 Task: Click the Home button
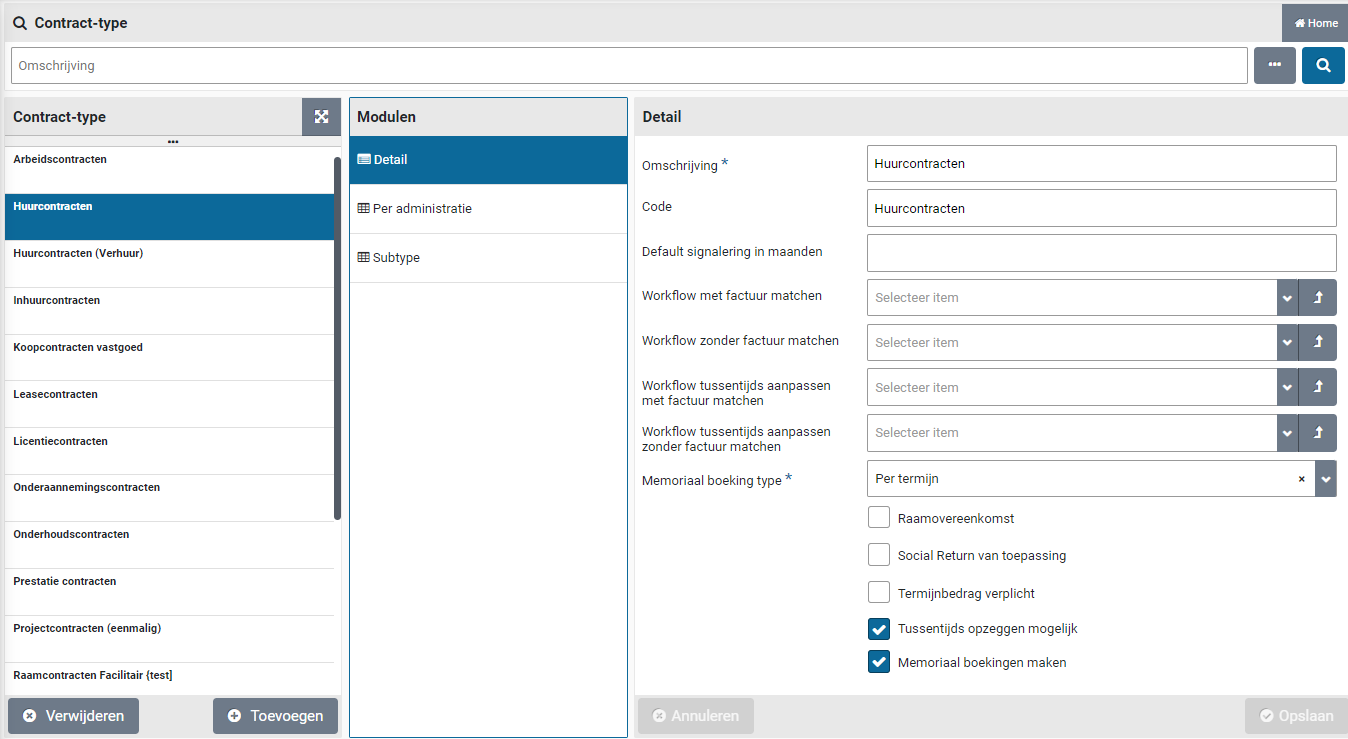tap(1315, 23)
